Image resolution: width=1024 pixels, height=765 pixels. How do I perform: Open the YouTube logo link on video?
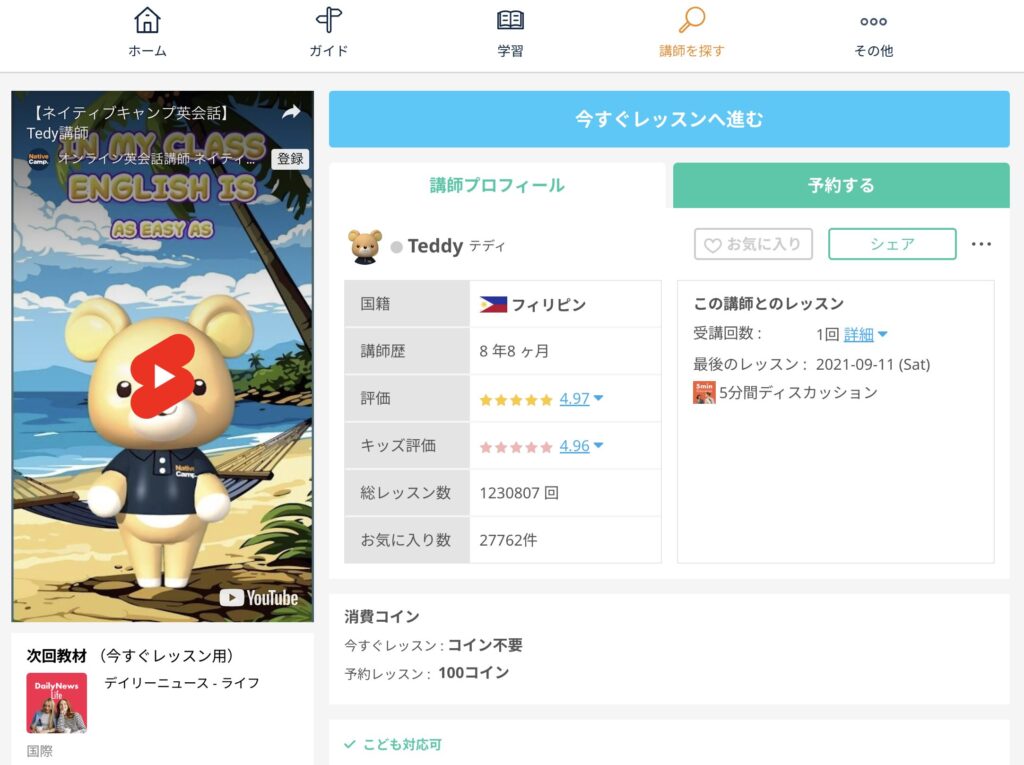259,598
